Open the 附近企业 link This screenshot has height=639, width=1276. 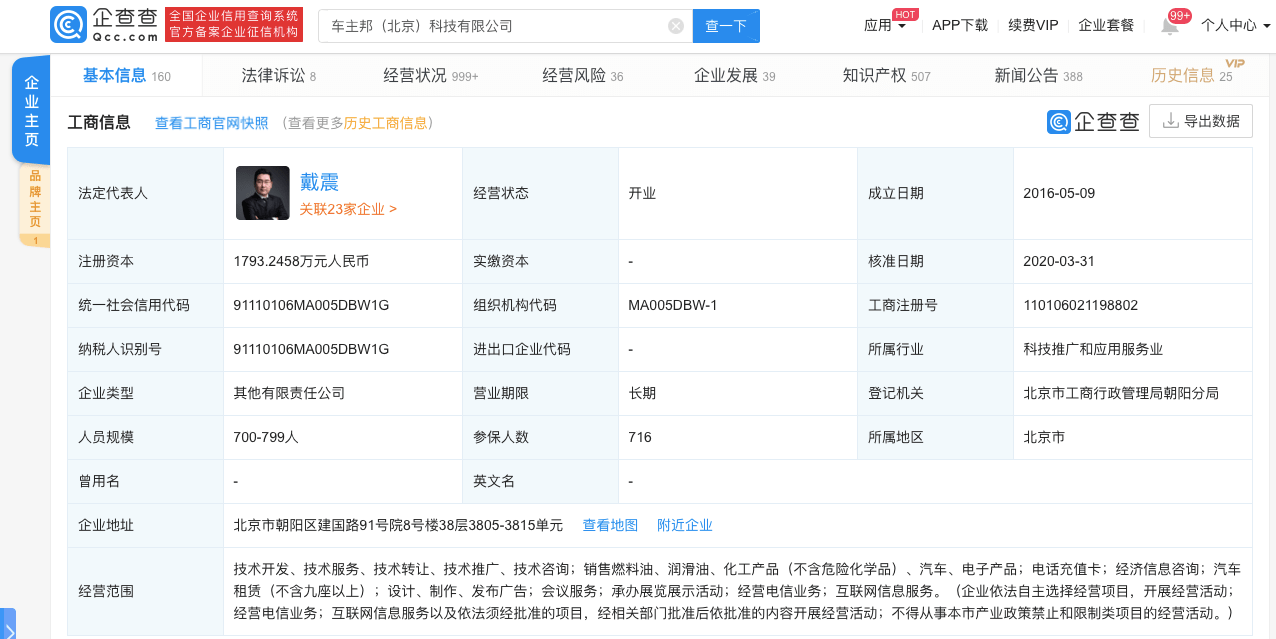point(684,525)
